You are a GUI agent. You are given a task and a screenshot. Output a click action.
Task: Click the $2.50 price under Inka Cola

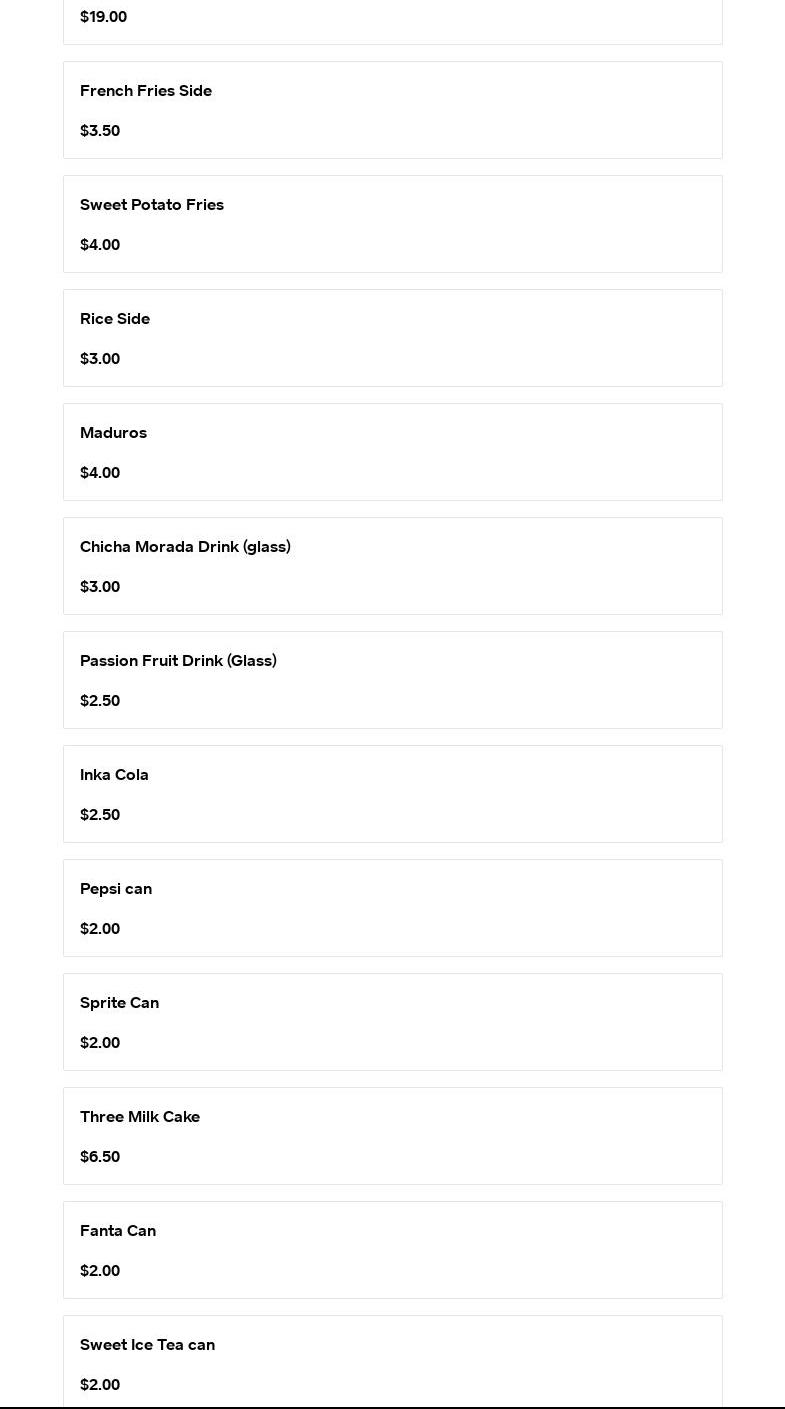pos(100,815)
